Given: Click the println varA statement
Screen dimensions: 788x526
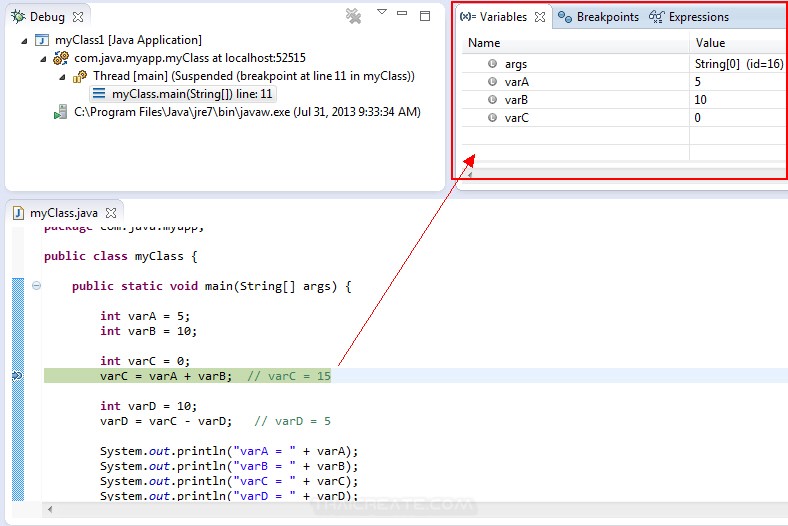Looking at the screenshot, I should pyautogui.click(x=229, y=451).
